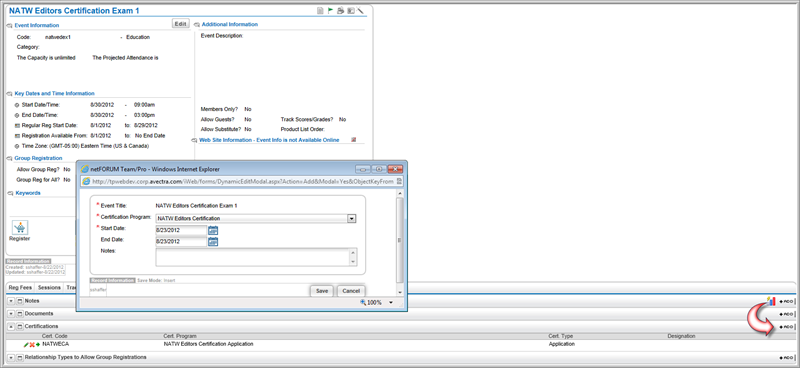Viewport: 800px width, 368px height.
Task: Open the Web Site Information link
Action: tap(269, 140)
